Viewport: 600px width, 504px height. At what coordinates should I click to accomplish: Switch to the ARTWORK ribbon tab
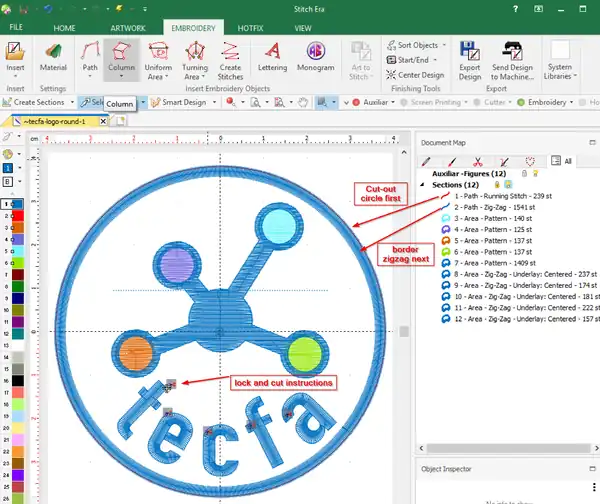(128, 27)
